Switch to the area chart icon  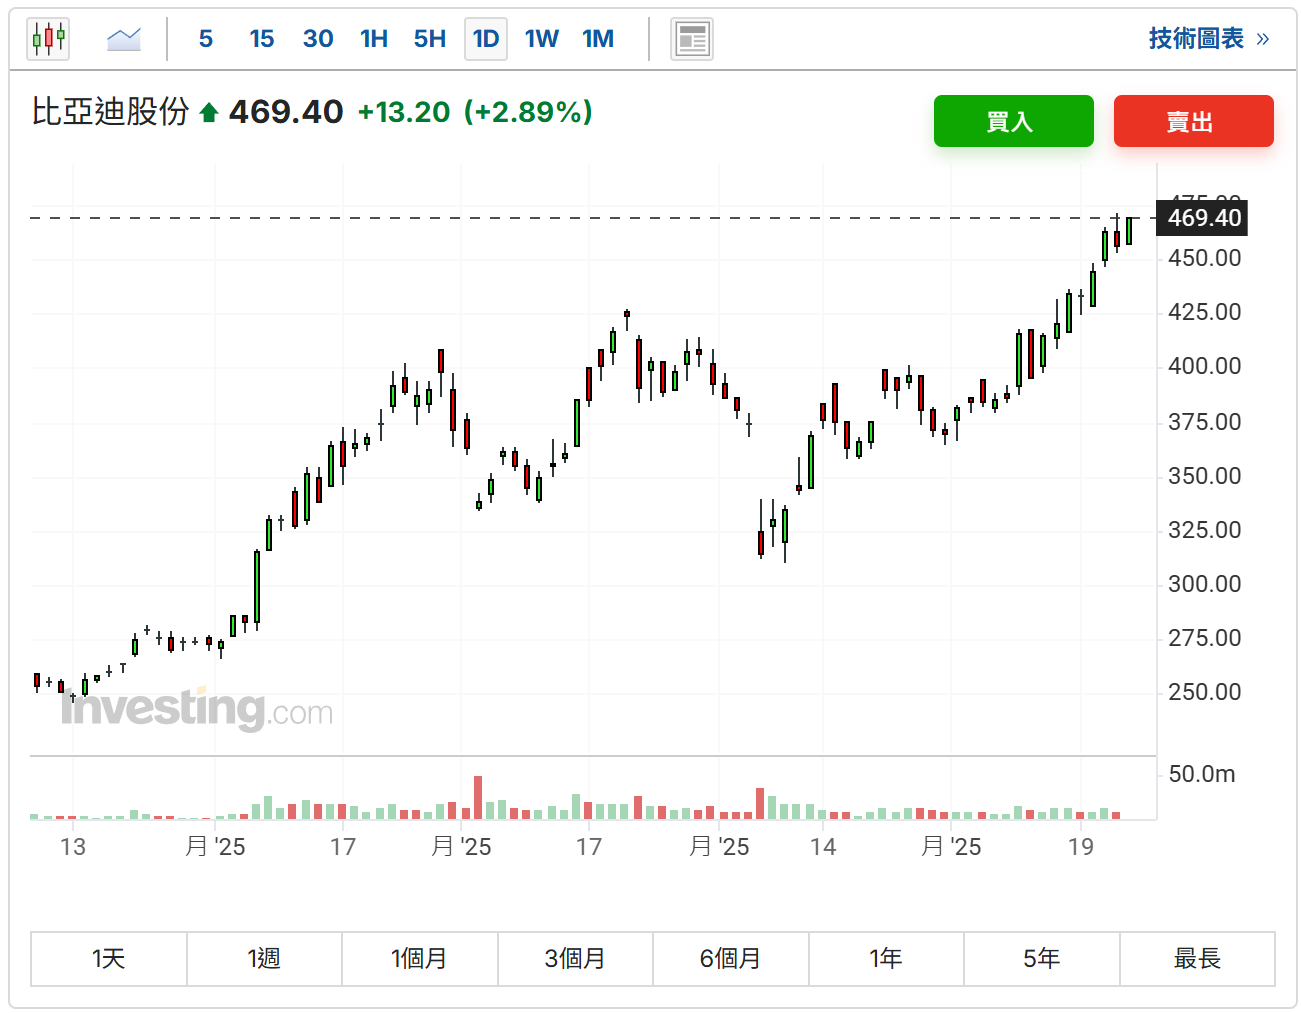(124, 39)
